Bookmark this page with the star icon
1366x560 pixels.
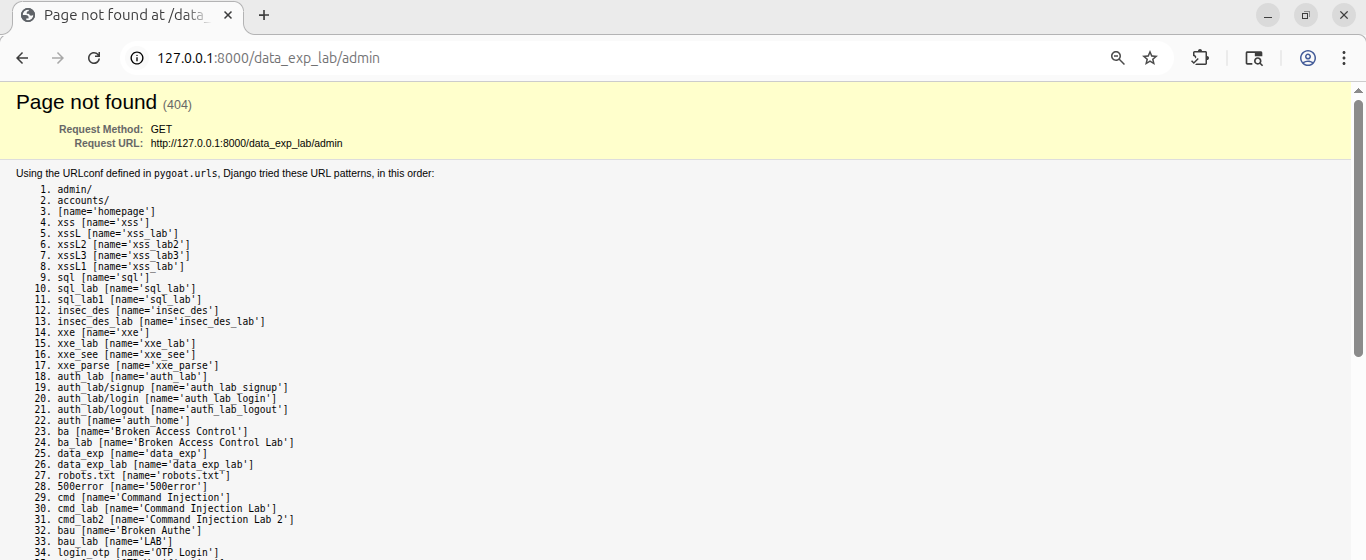click(x=1150, y=58)
